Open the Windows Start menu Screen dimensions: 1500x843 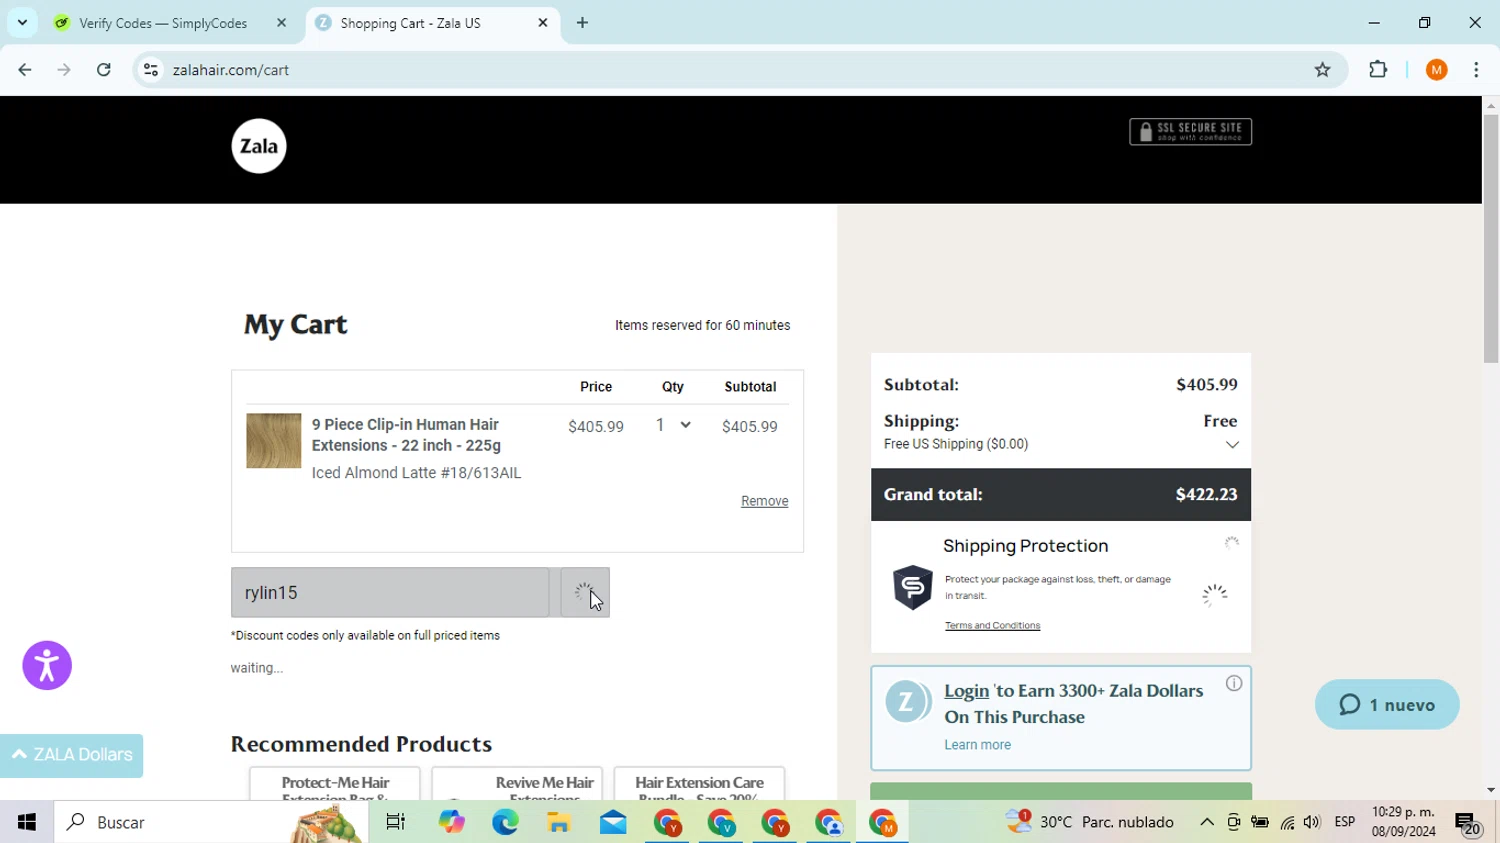(x=27, y=822)
